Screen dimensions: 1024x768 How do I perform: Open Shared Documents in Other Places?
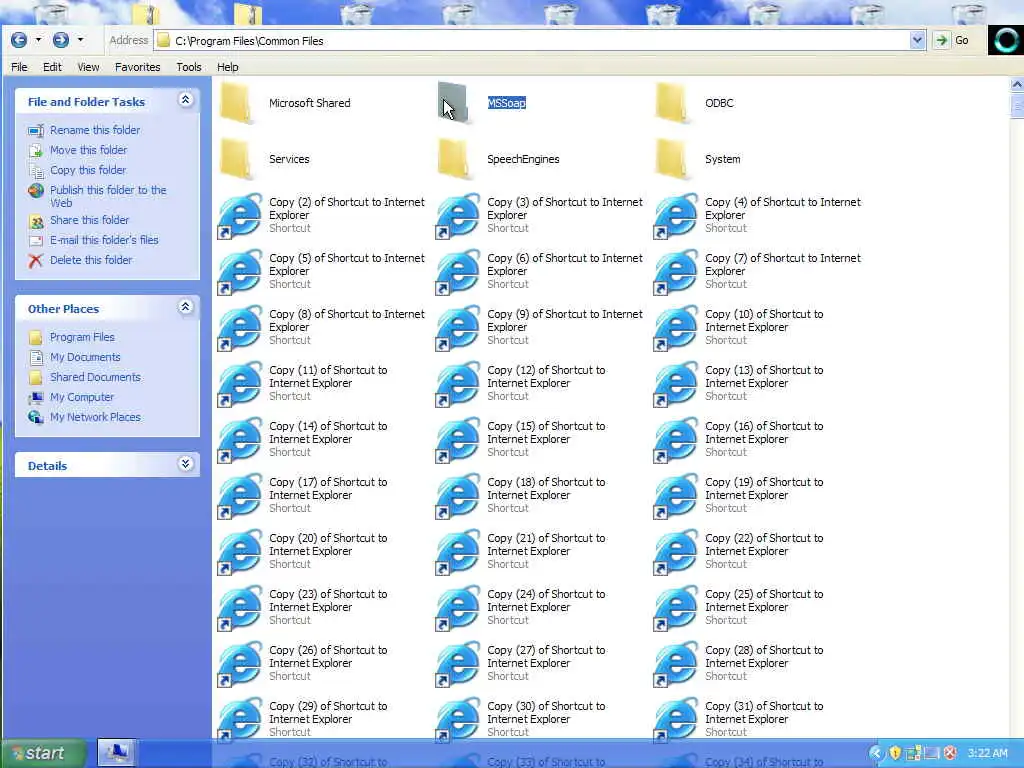tap(95, 377)
